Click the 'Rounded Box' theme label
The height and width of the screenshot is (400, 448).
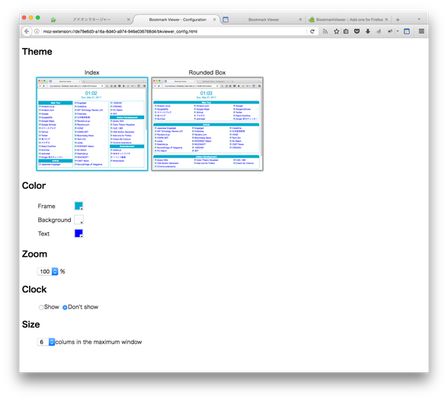(x=207, y=72)
